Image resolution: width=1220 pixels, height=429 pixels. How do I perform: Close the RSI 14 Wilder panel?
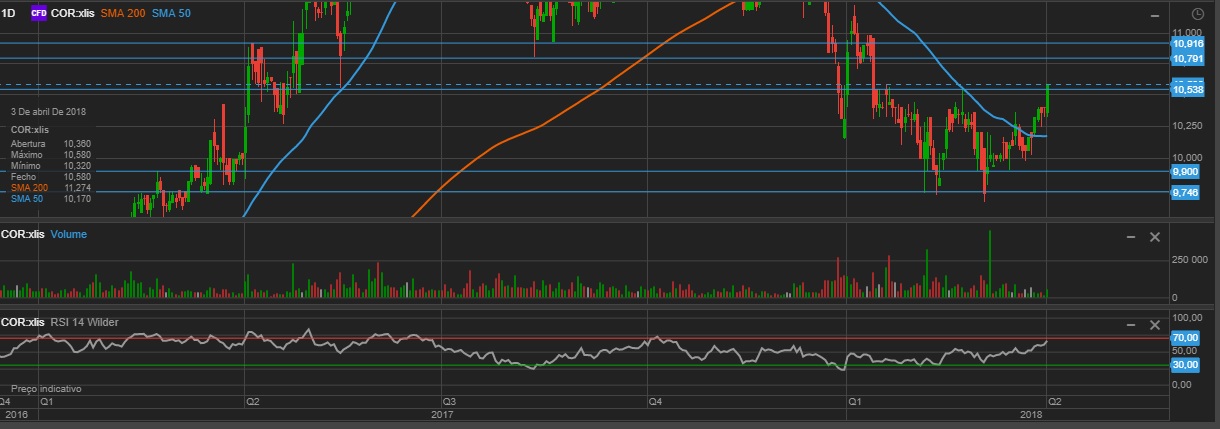(1154, 325)
